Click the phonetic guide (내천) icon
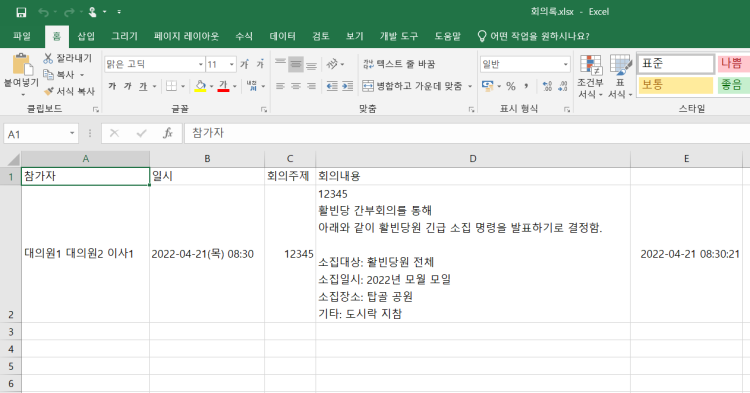This screenshot has width=750, height=393. pyautogui.click(x=252, y=86)
